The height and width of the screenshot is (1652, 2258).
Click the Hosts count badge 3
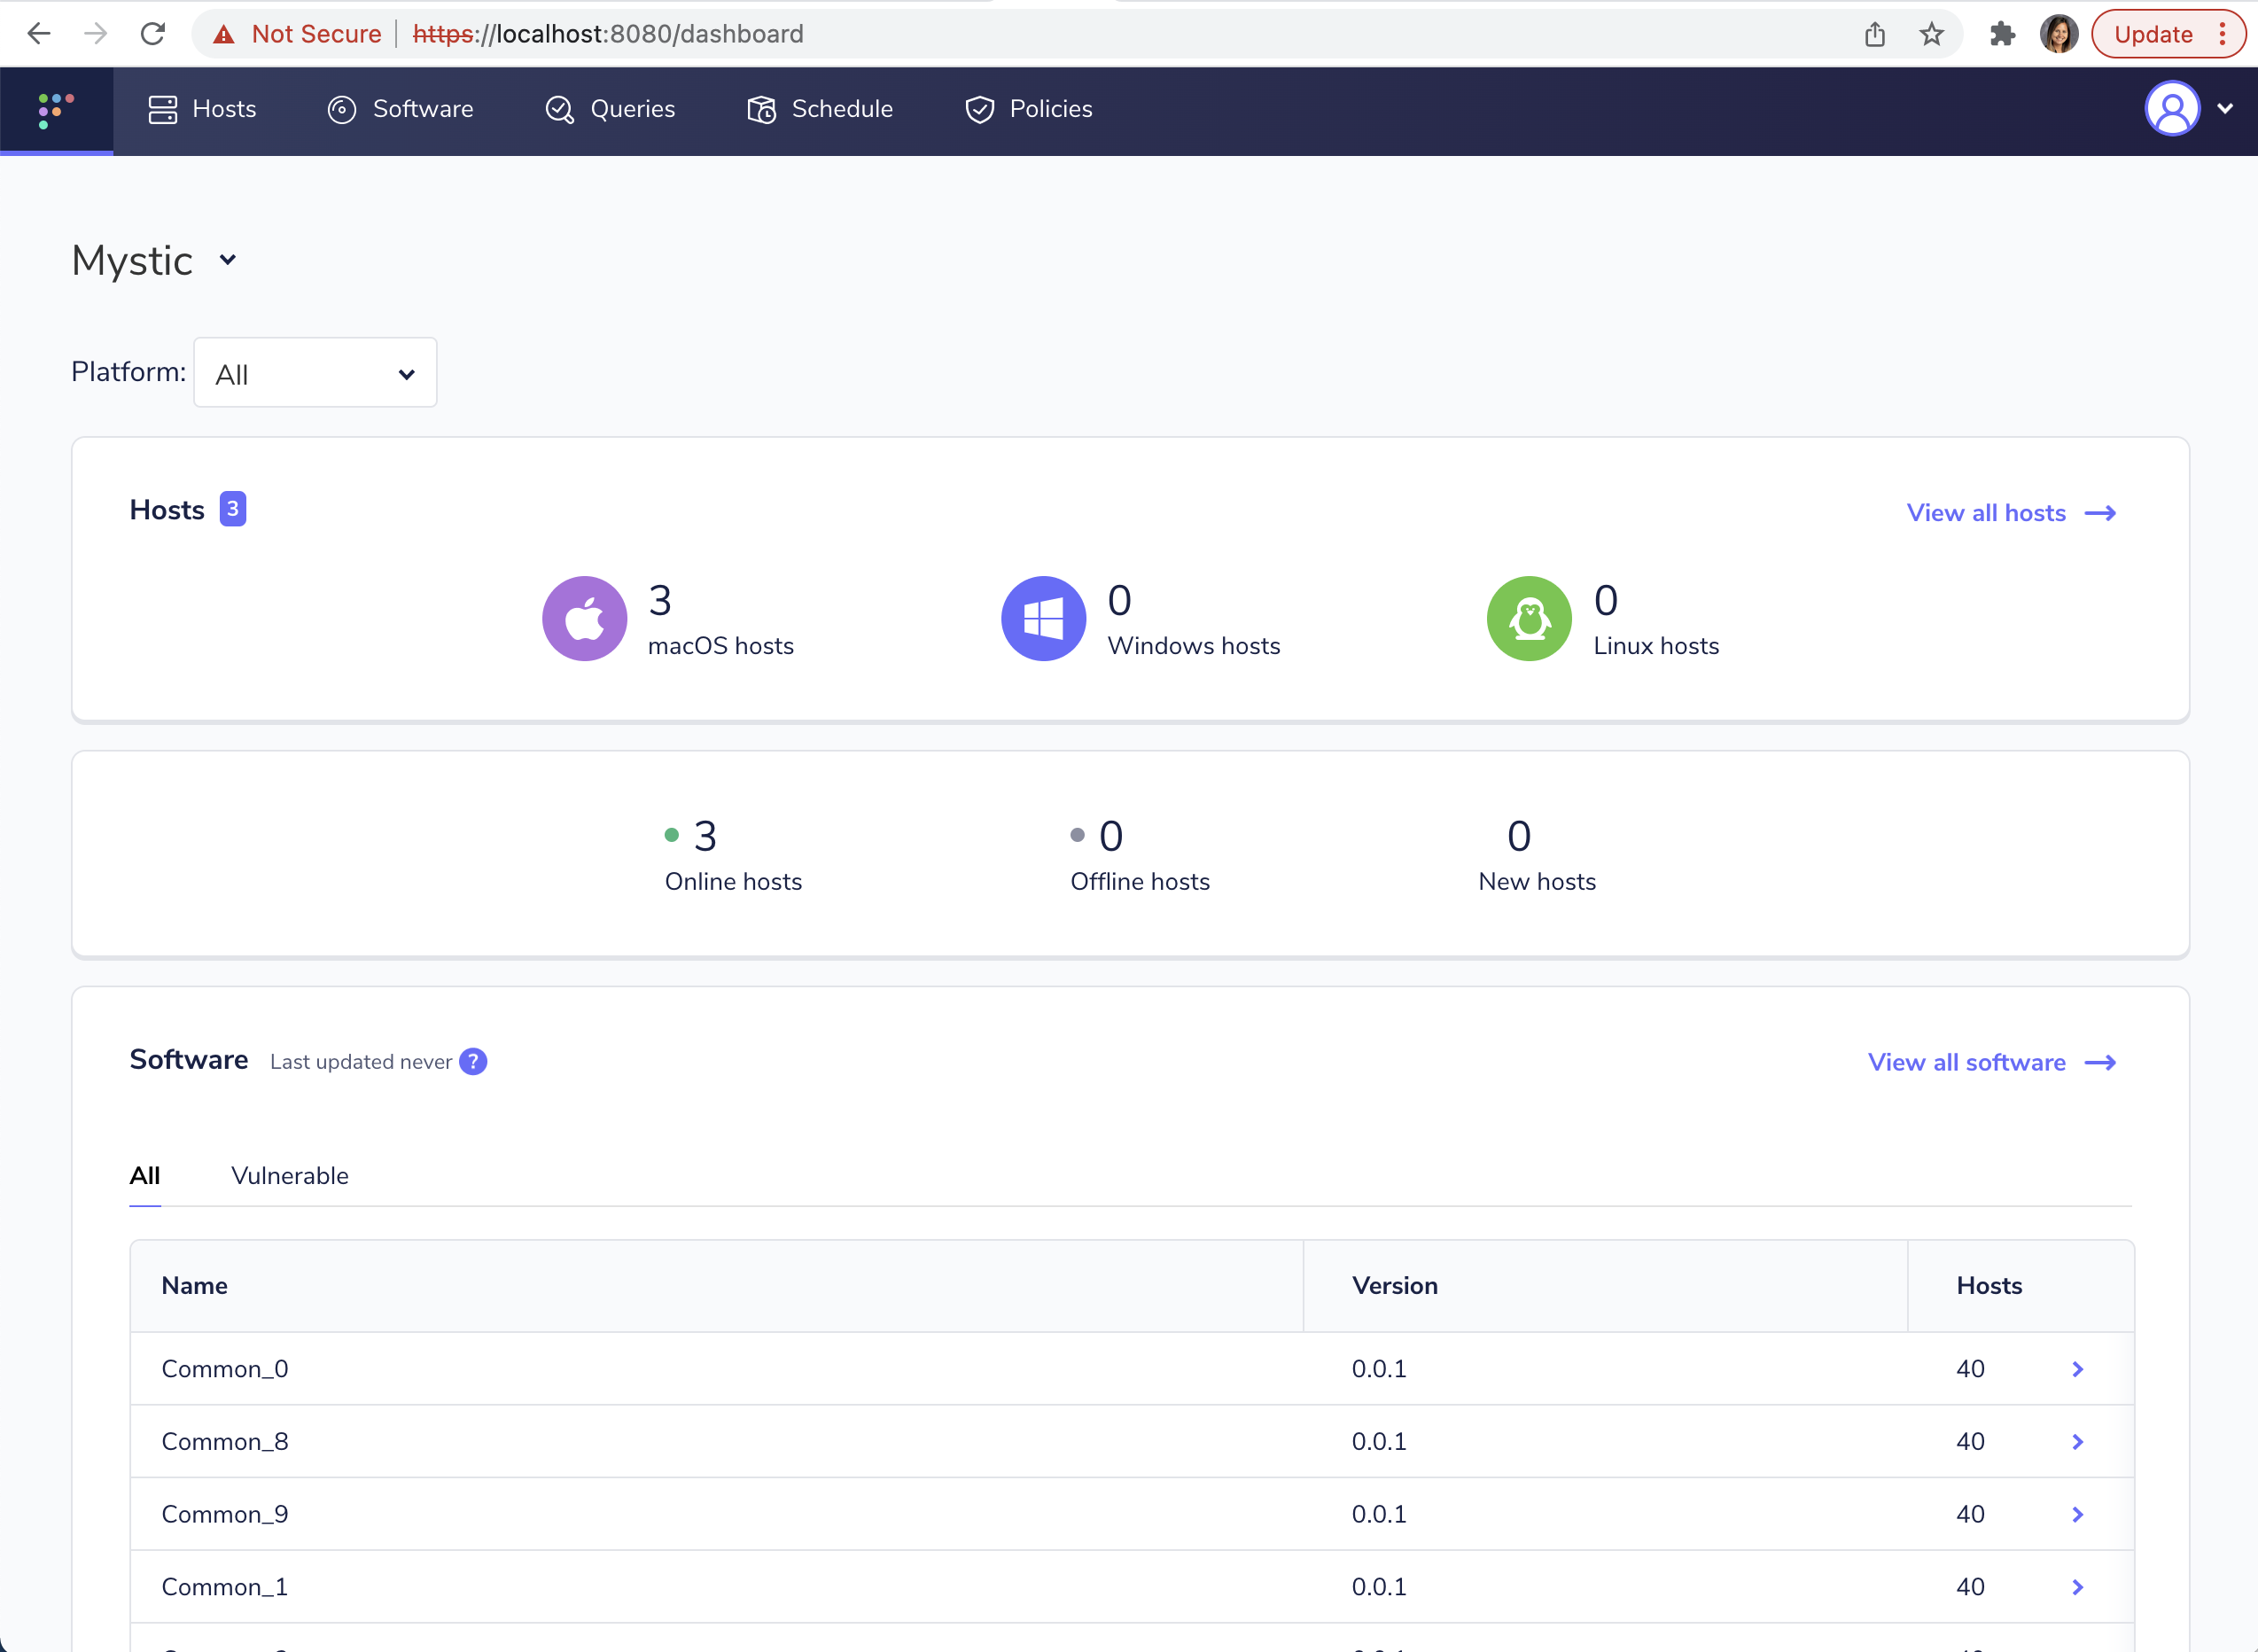pyautogui.click(x=233, y=509)
